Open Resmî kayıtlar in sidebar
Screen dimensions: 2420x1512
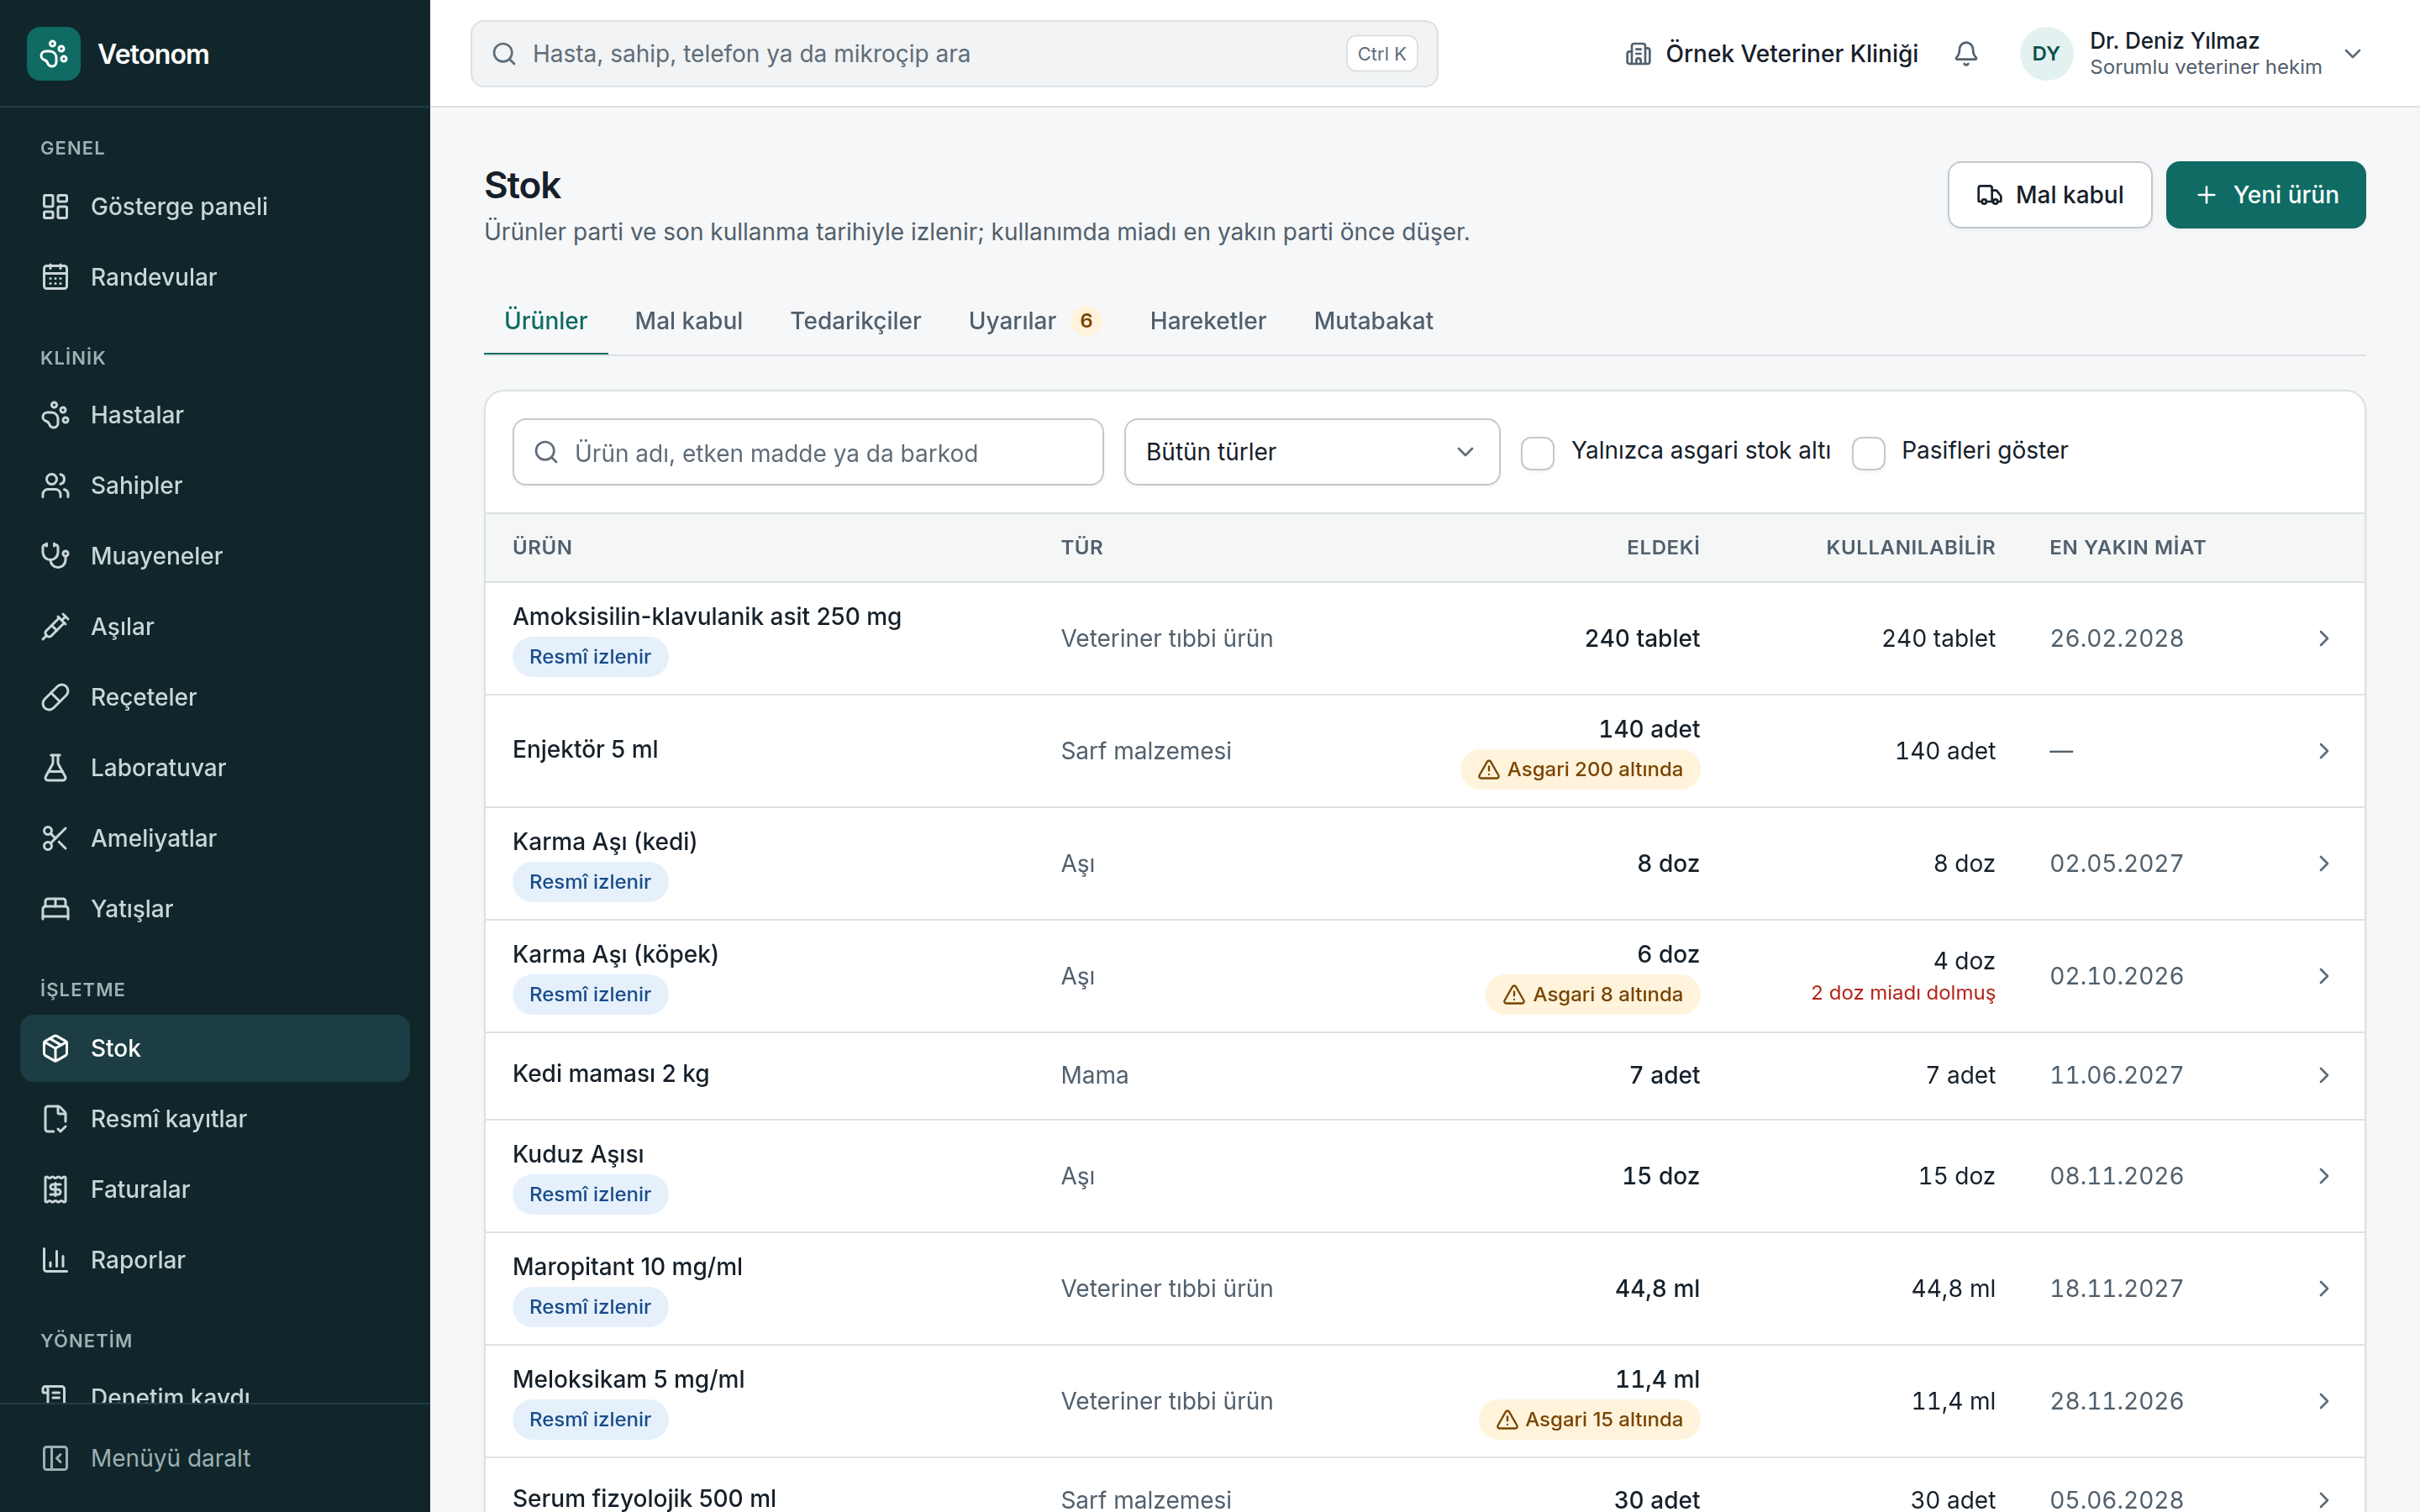pyautogui.click(x=215, y=1118)
